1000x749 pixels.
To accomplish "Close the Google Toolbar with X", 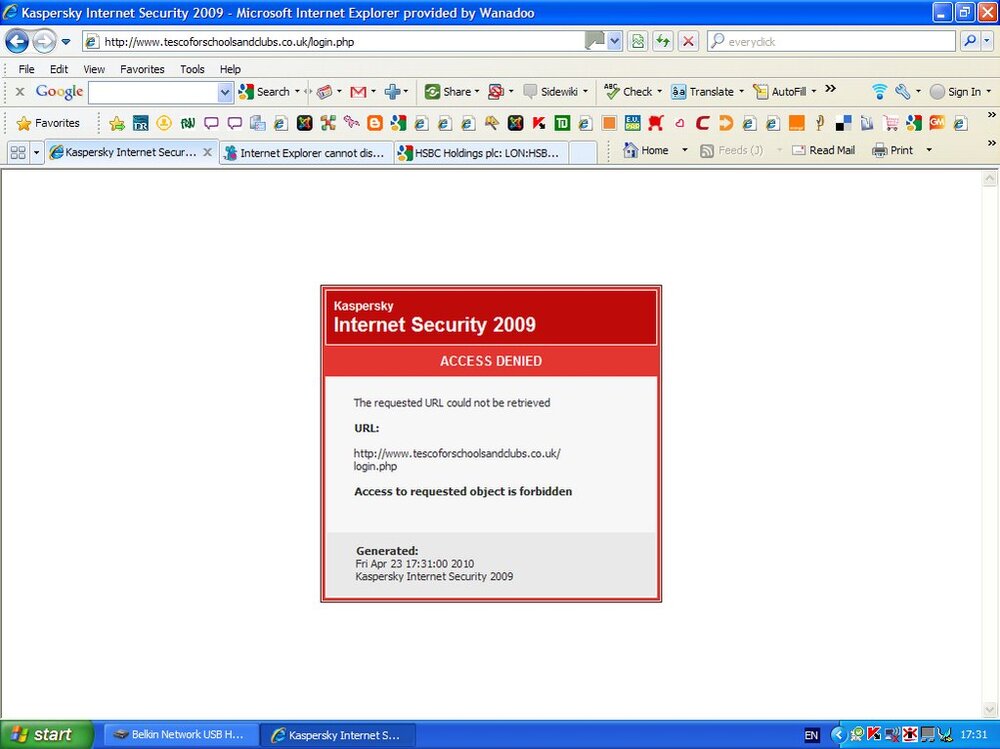I will point(20,92).
